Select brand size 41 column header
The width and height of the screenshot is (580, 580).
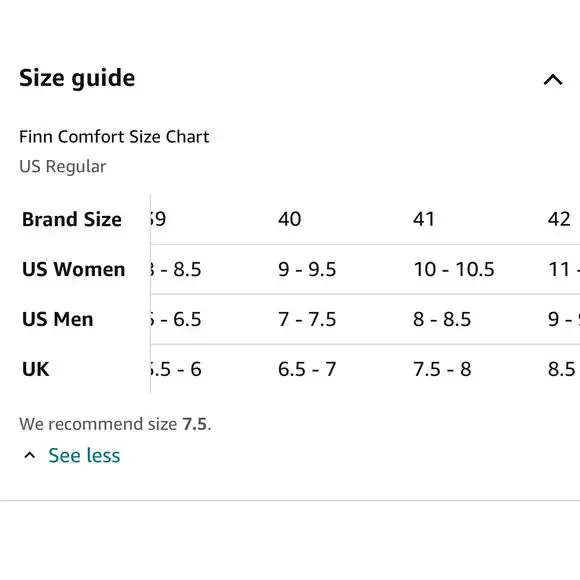tap(424, 219)
